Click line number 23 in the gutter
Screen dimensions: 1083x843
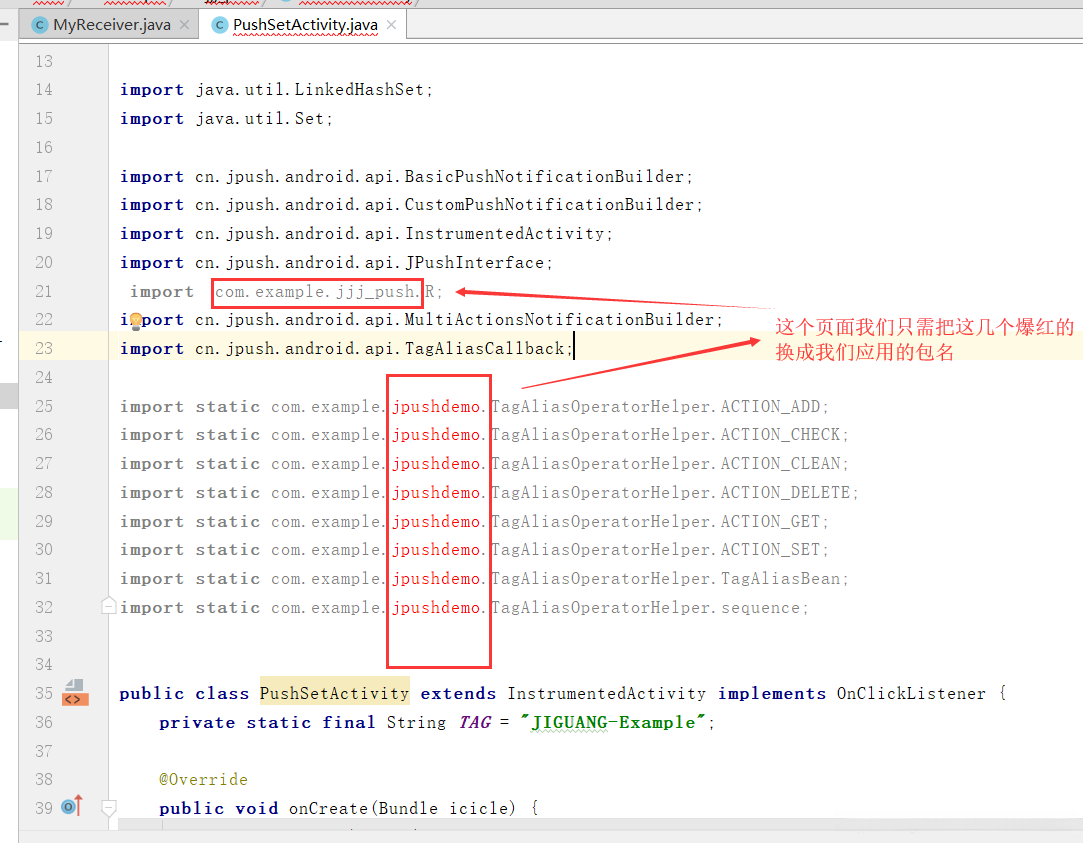click(44, 348)
